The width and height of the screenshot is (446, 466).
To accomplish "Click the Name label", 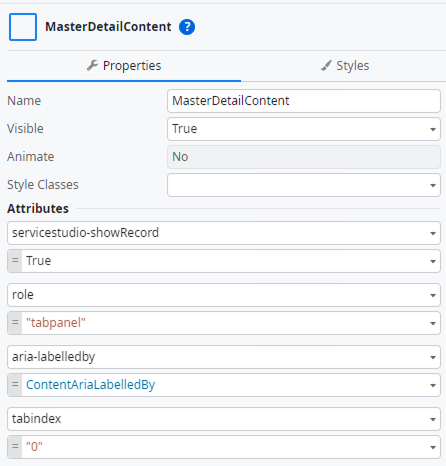I will 24,101.
